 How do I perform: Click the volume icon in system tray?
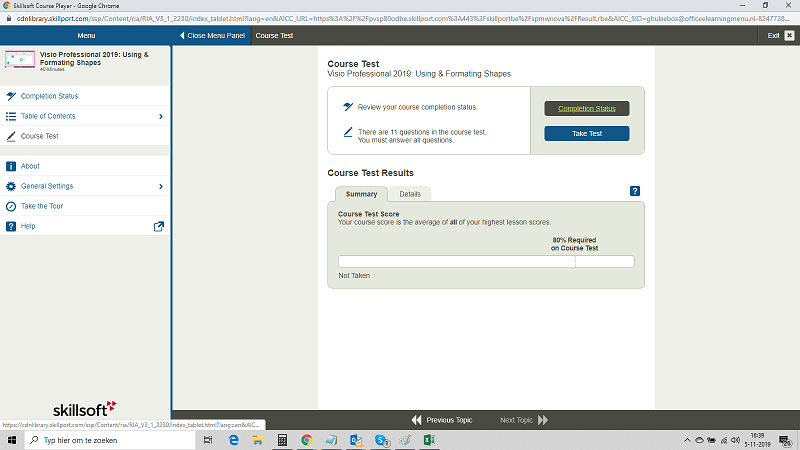pos(735,440)
